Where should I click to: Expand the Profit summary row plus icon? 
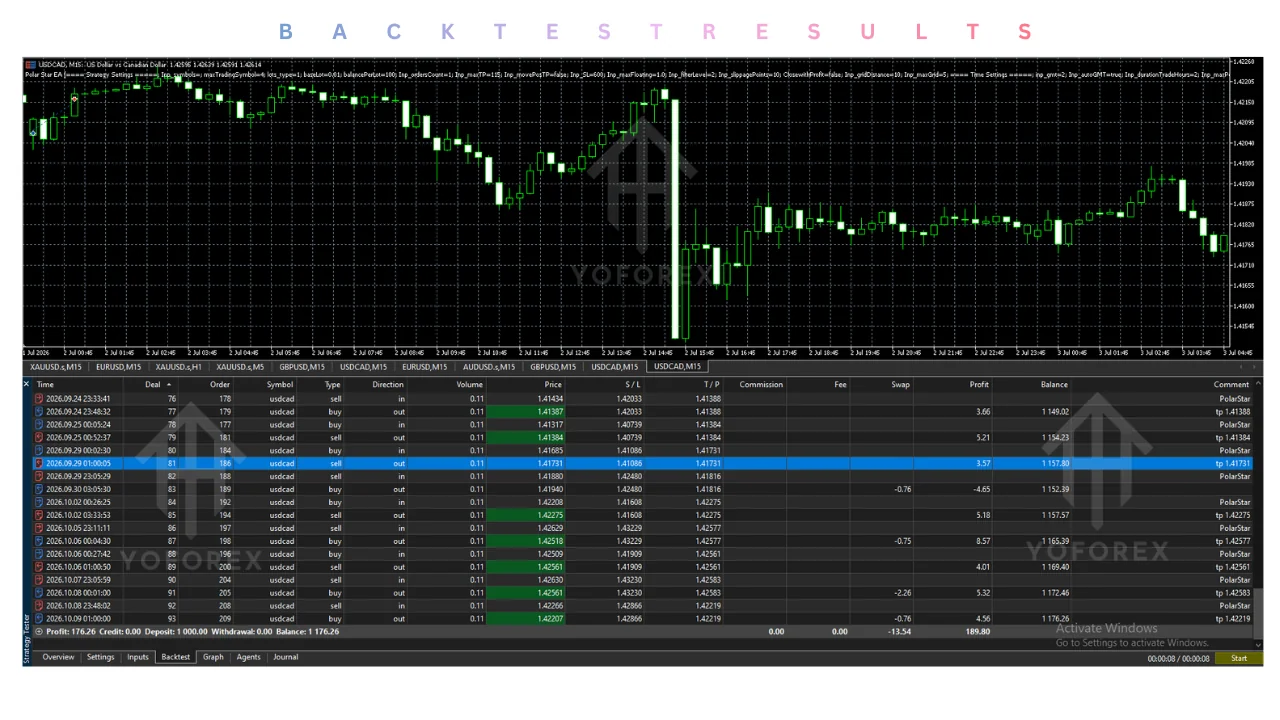[38, 632]
